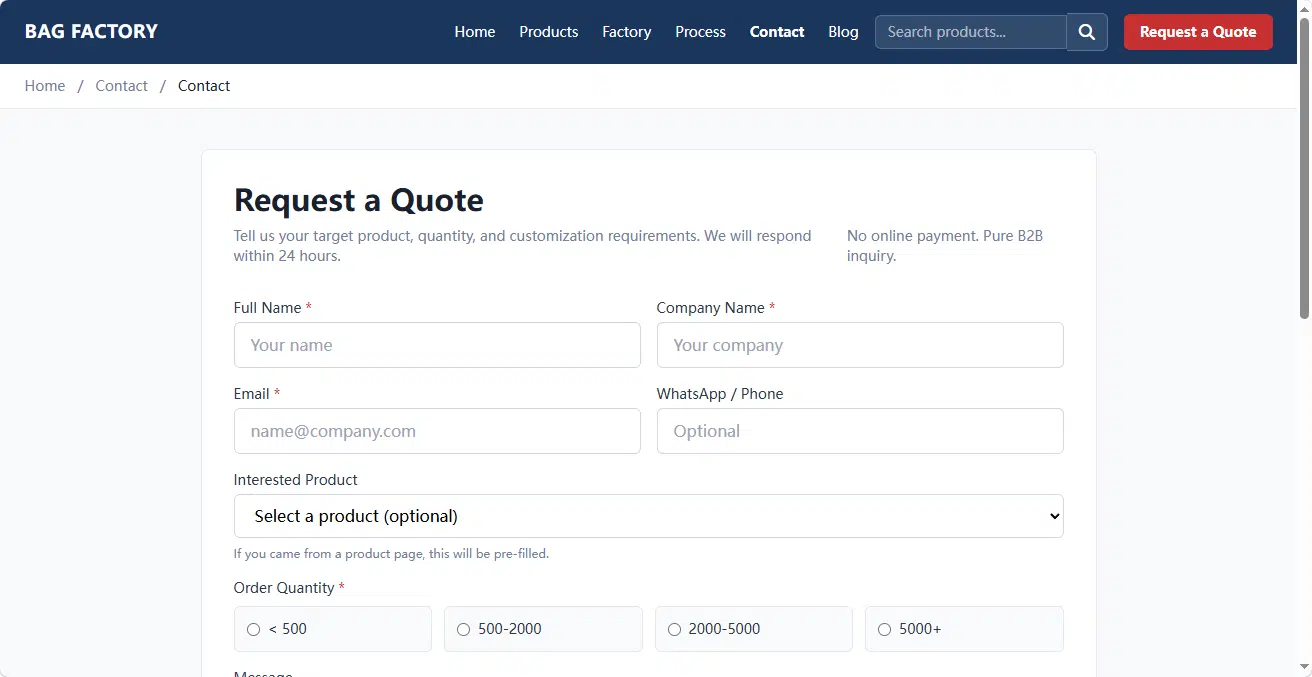
Task: Click the Search products box
Action: 971,32
